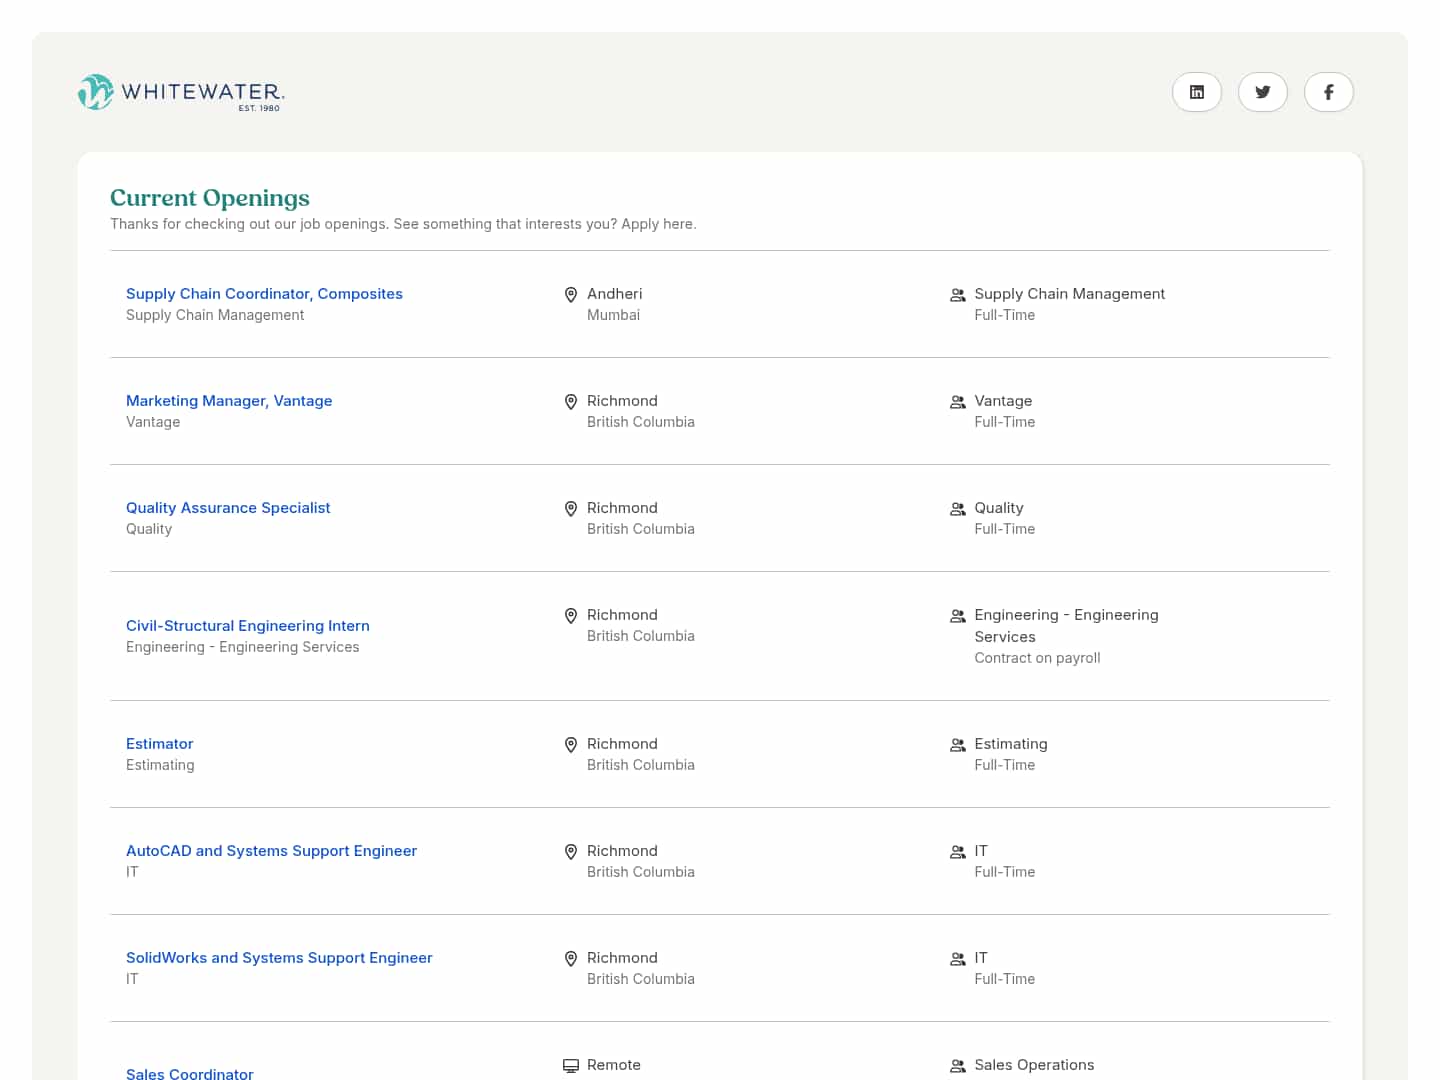This screenshot has width=1440, height=1080.
Task: Click the location pin in Estimator row
Action: pos(571,745)
